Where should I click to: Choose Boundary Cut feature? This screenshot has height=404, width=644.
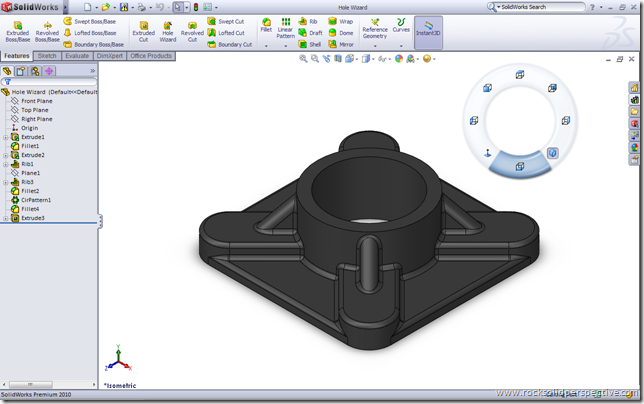(230, 44)
